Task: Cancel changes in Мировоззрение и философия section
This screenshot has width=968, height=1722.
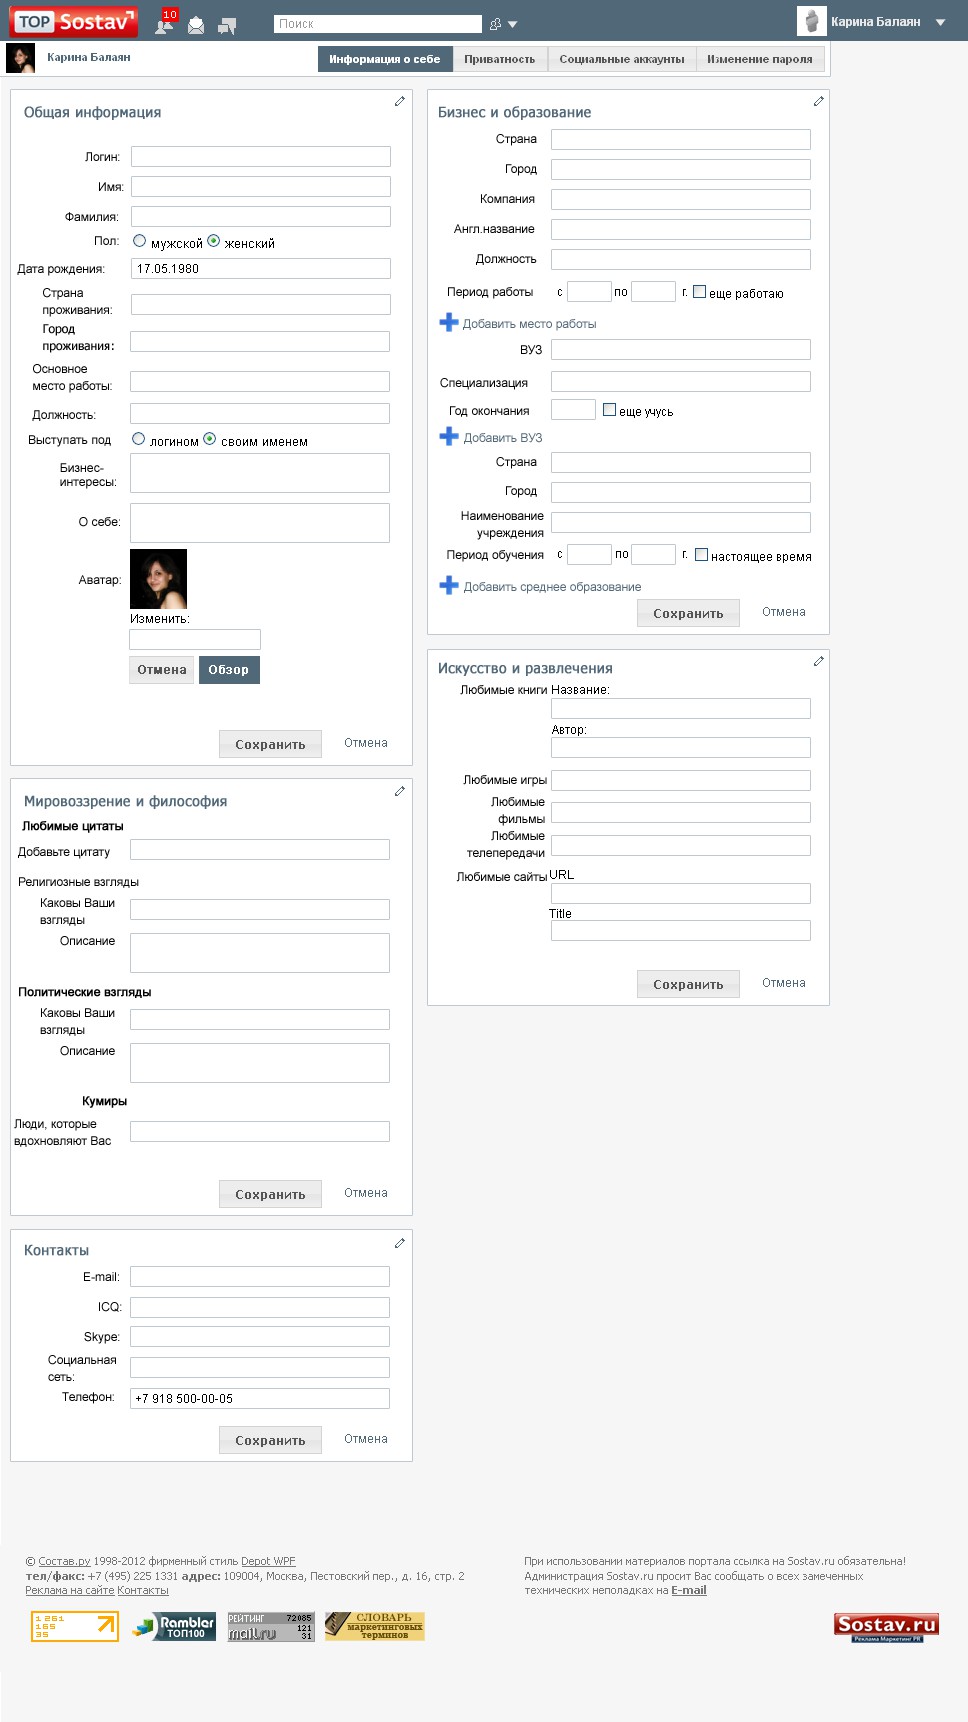Action: pyautogui.click(x=366, y=1193)
